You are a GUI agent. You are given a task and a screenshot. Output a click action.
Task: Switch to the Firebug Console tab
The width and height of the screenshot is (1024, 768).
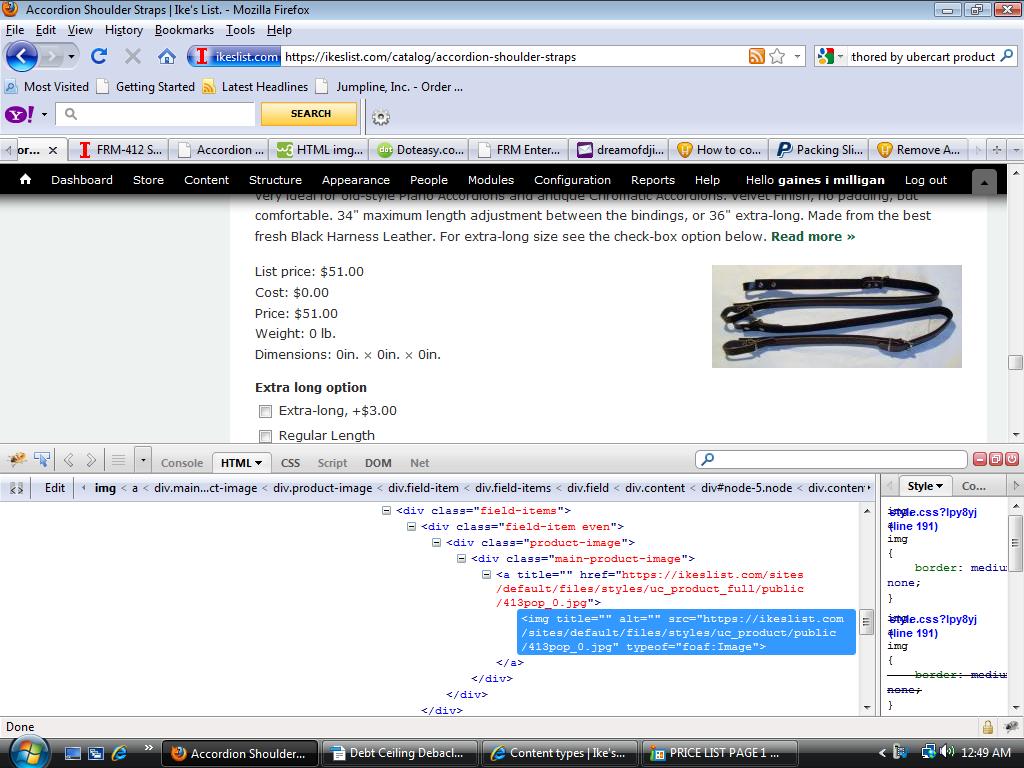click(181, 462)
